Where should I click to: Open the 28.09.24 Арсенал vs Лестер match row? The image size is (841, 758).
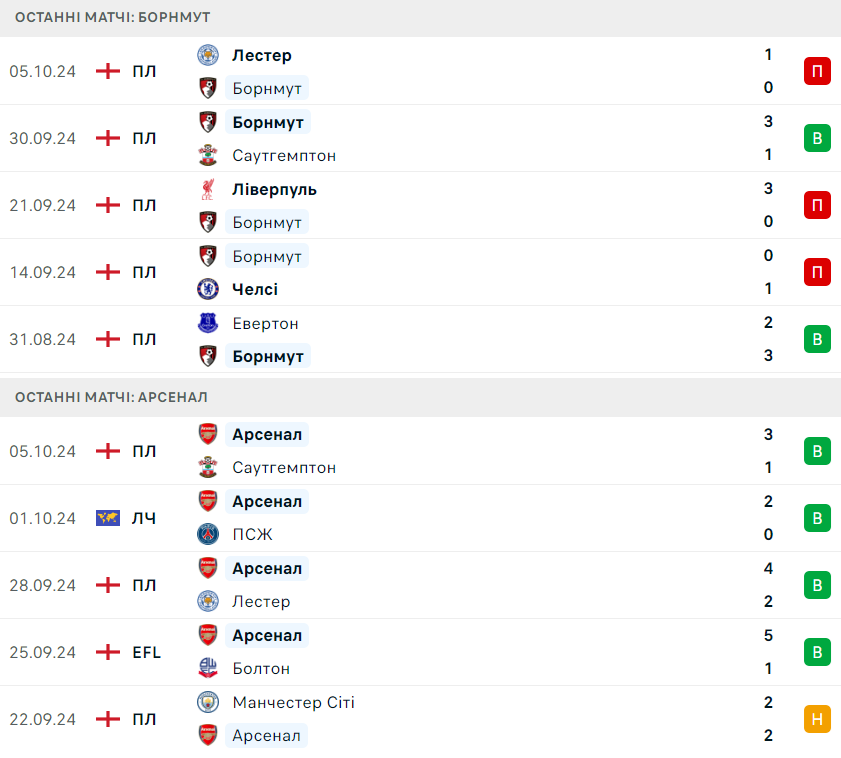coord(420,585)
